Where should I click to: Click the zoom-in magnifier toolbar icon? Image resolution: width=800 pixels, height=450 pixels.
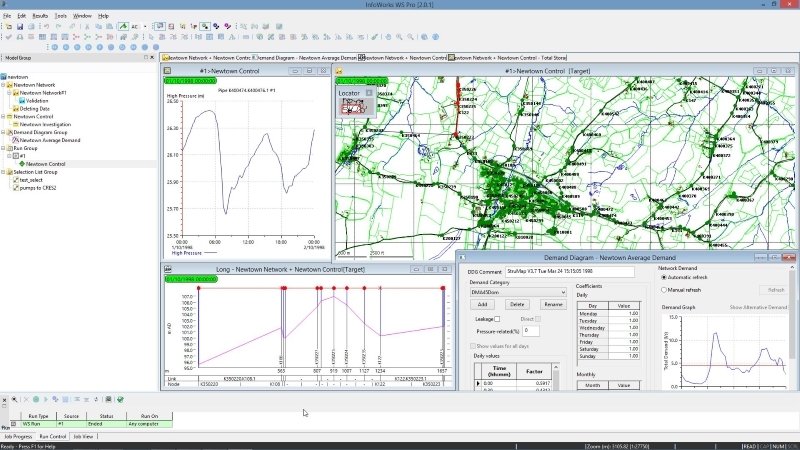pos(399,37)
